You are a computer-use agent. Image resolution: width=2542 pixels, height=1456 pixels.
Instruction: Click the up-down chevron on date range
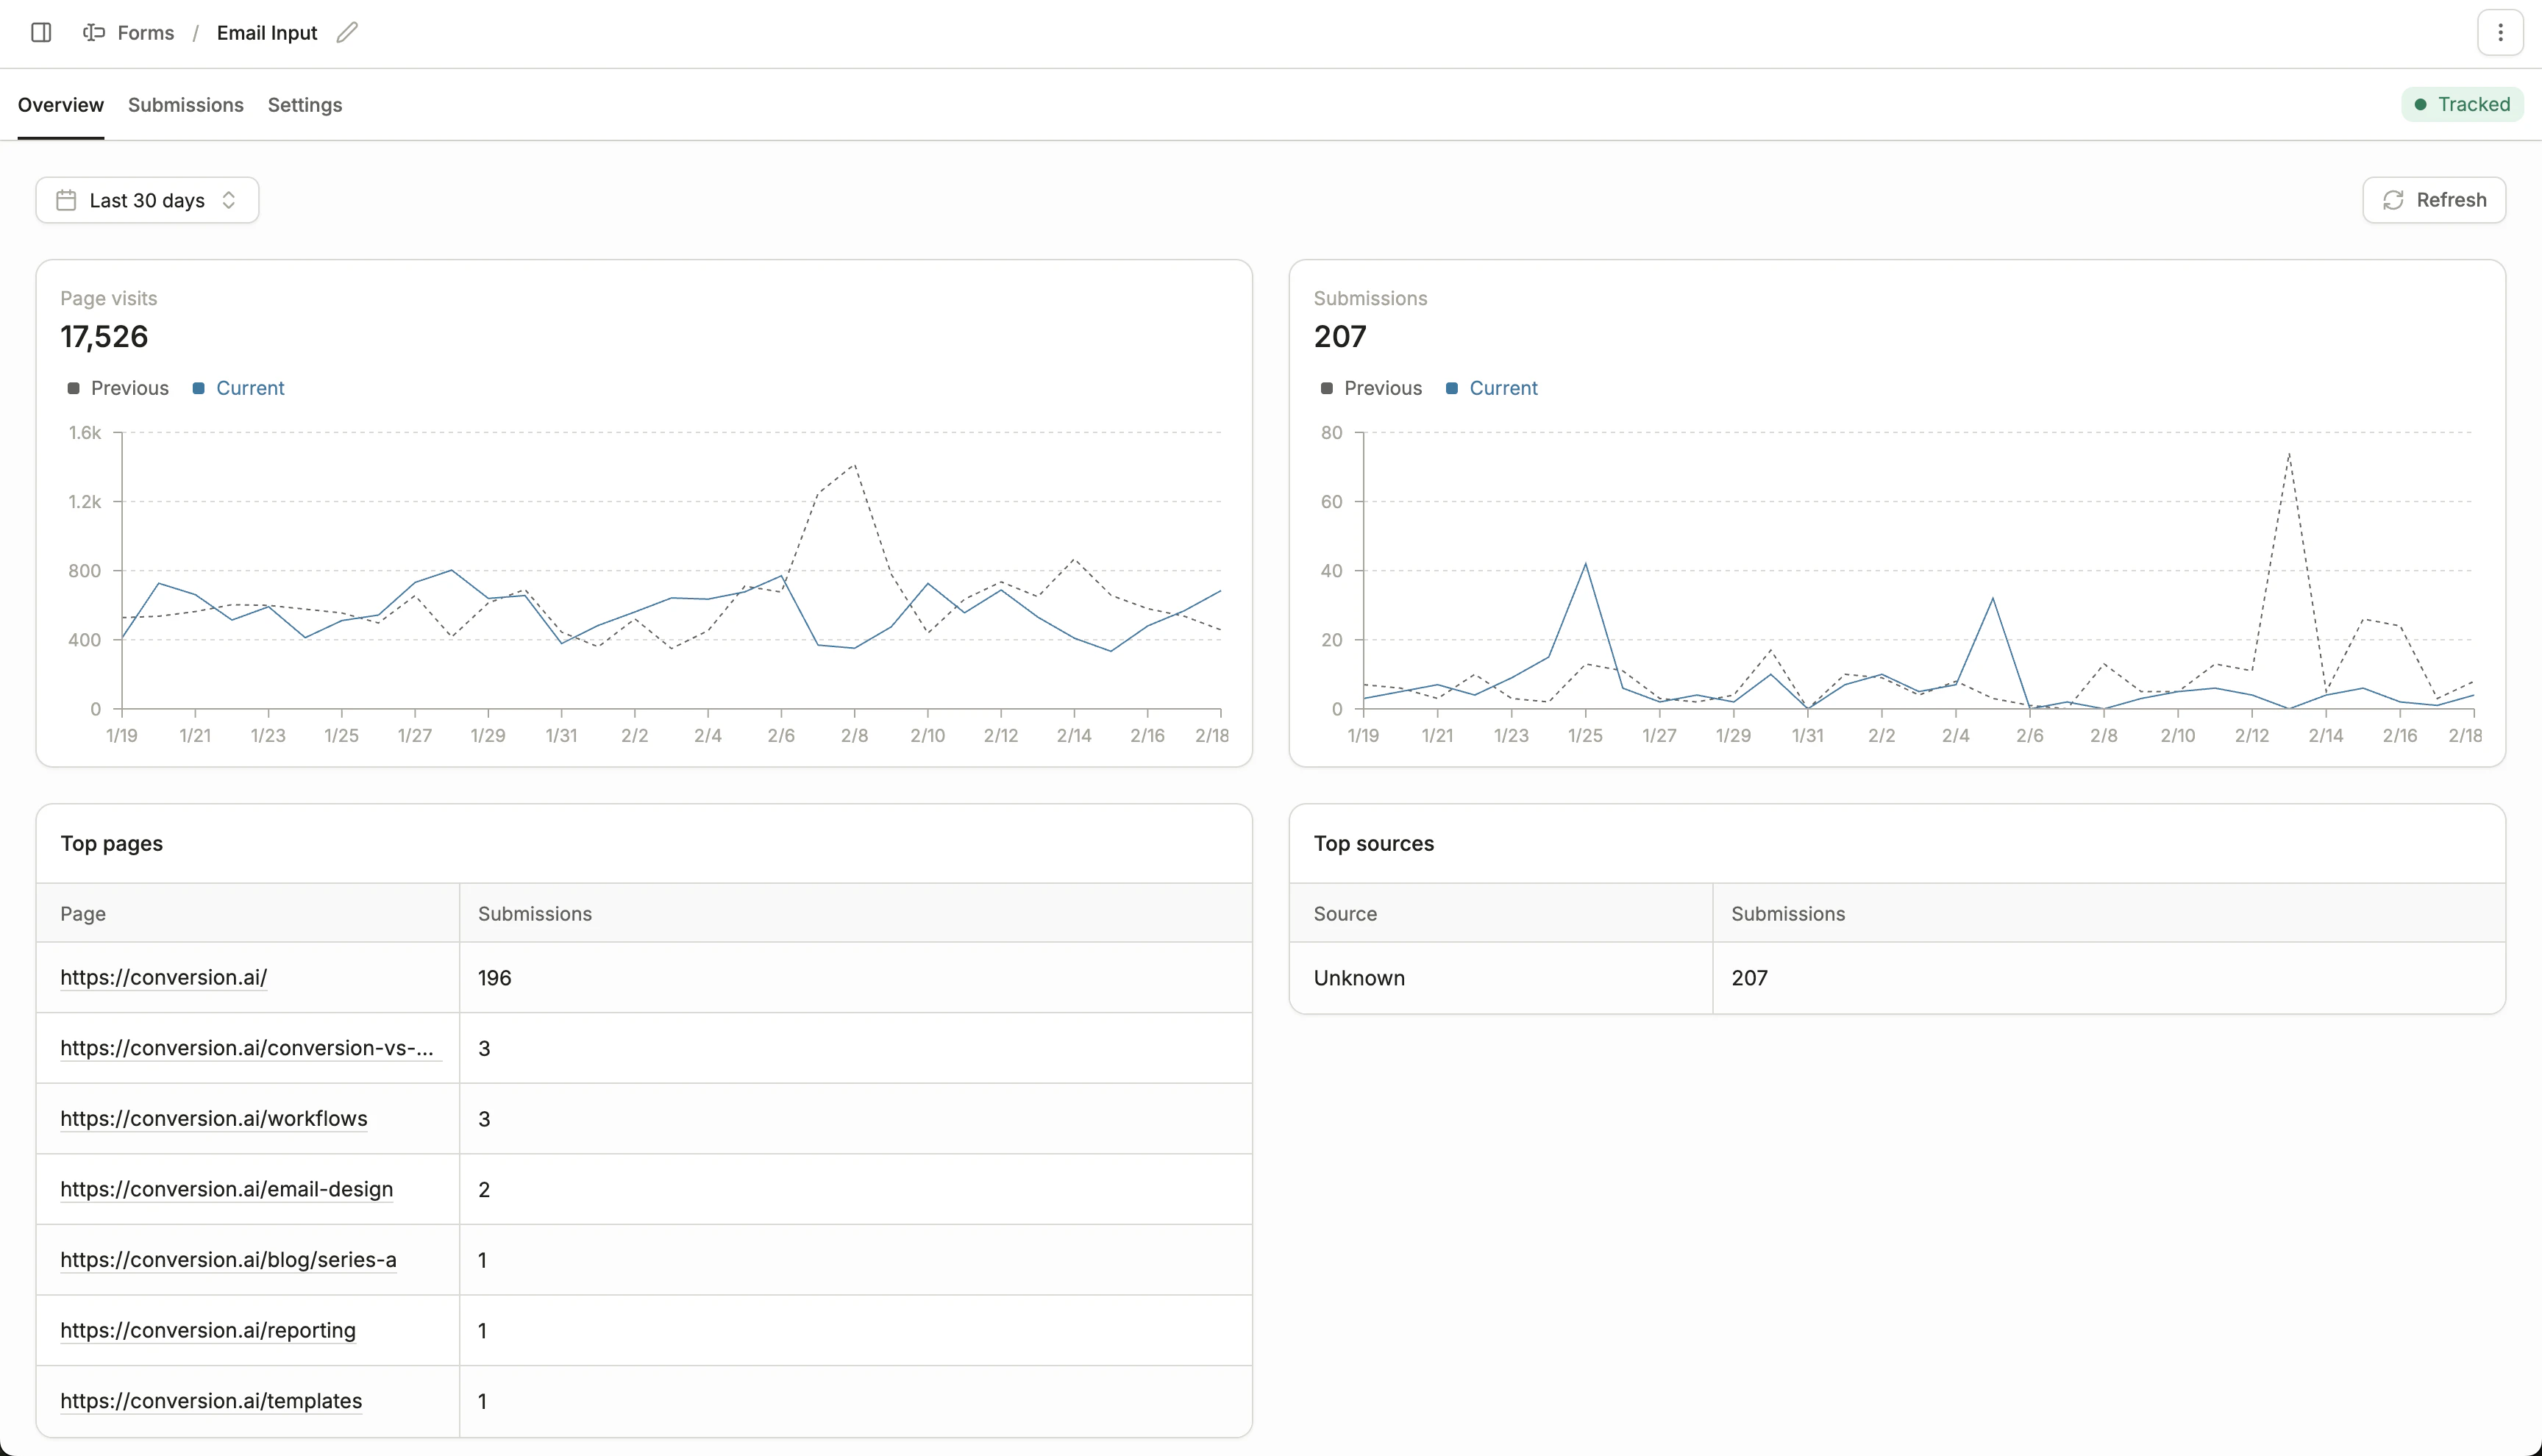(229, 200)
